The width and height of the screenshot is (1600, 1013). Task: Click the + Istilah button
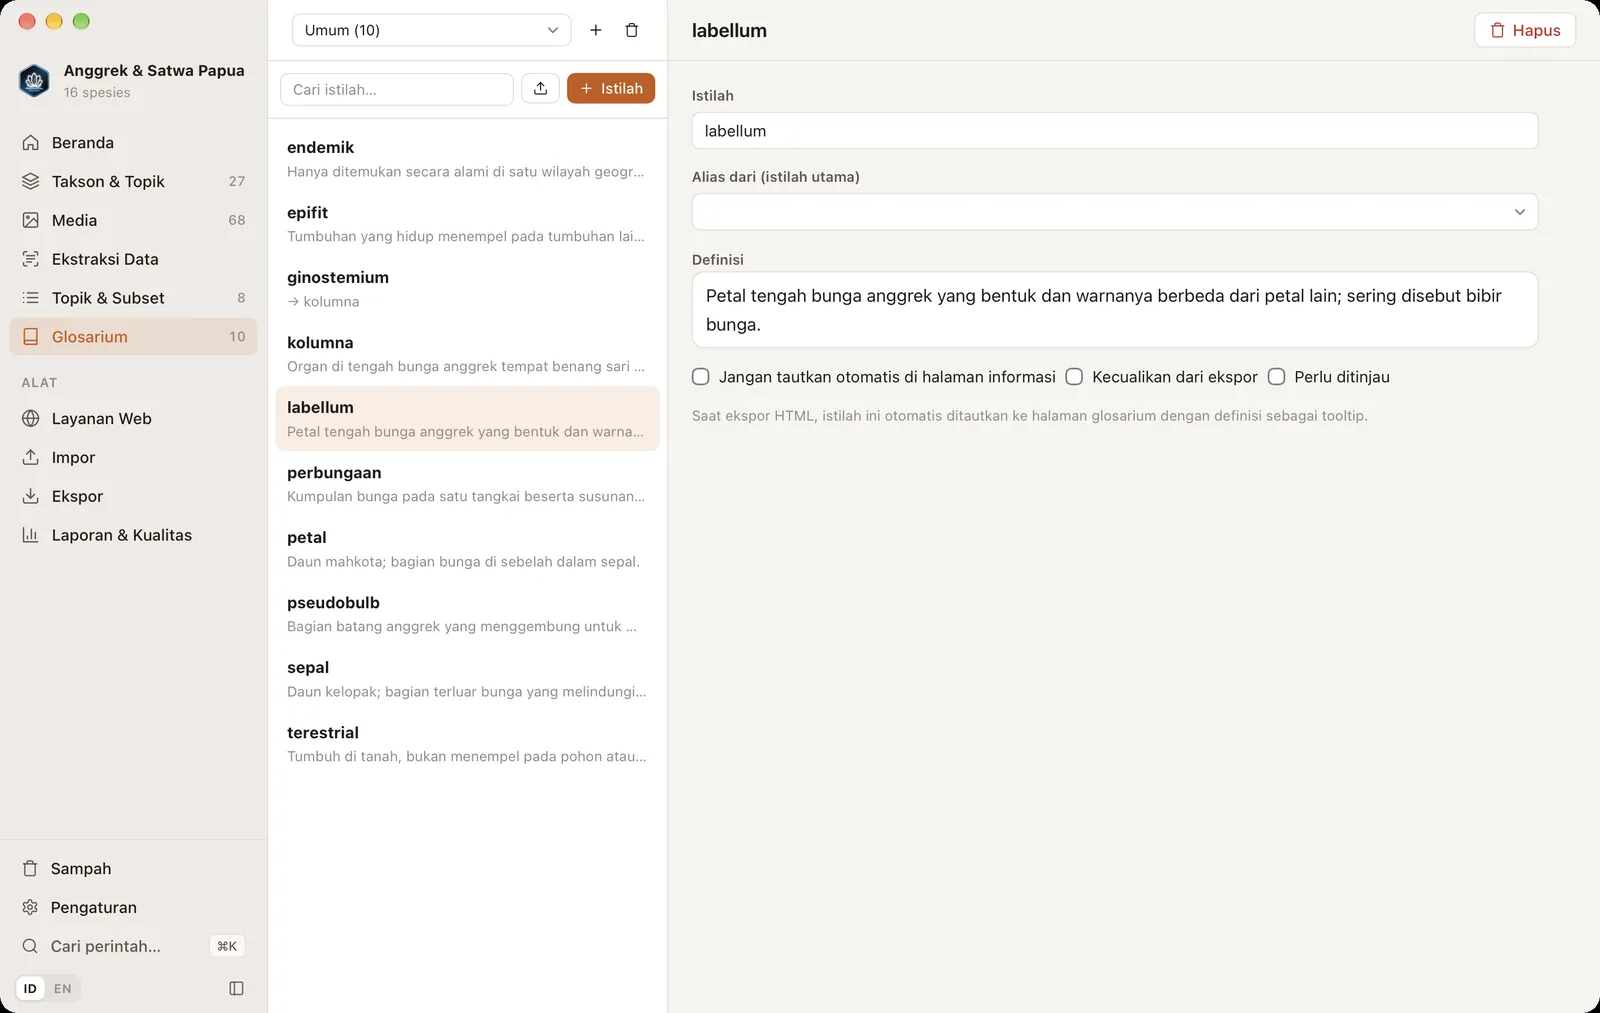coord(611,89)
